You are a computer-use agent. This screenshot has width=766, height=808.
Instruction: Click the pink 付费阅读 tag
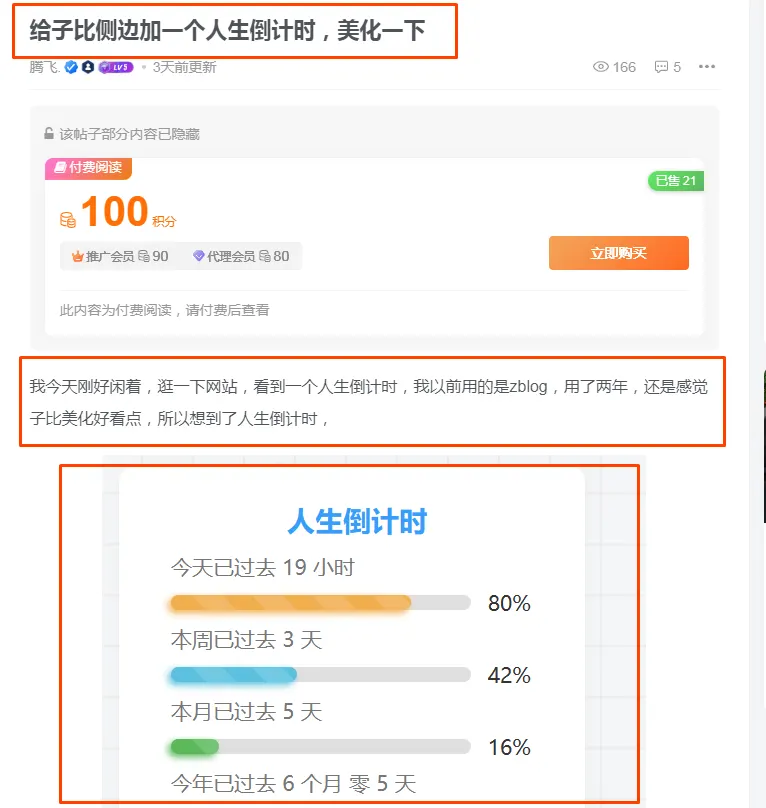88,169
